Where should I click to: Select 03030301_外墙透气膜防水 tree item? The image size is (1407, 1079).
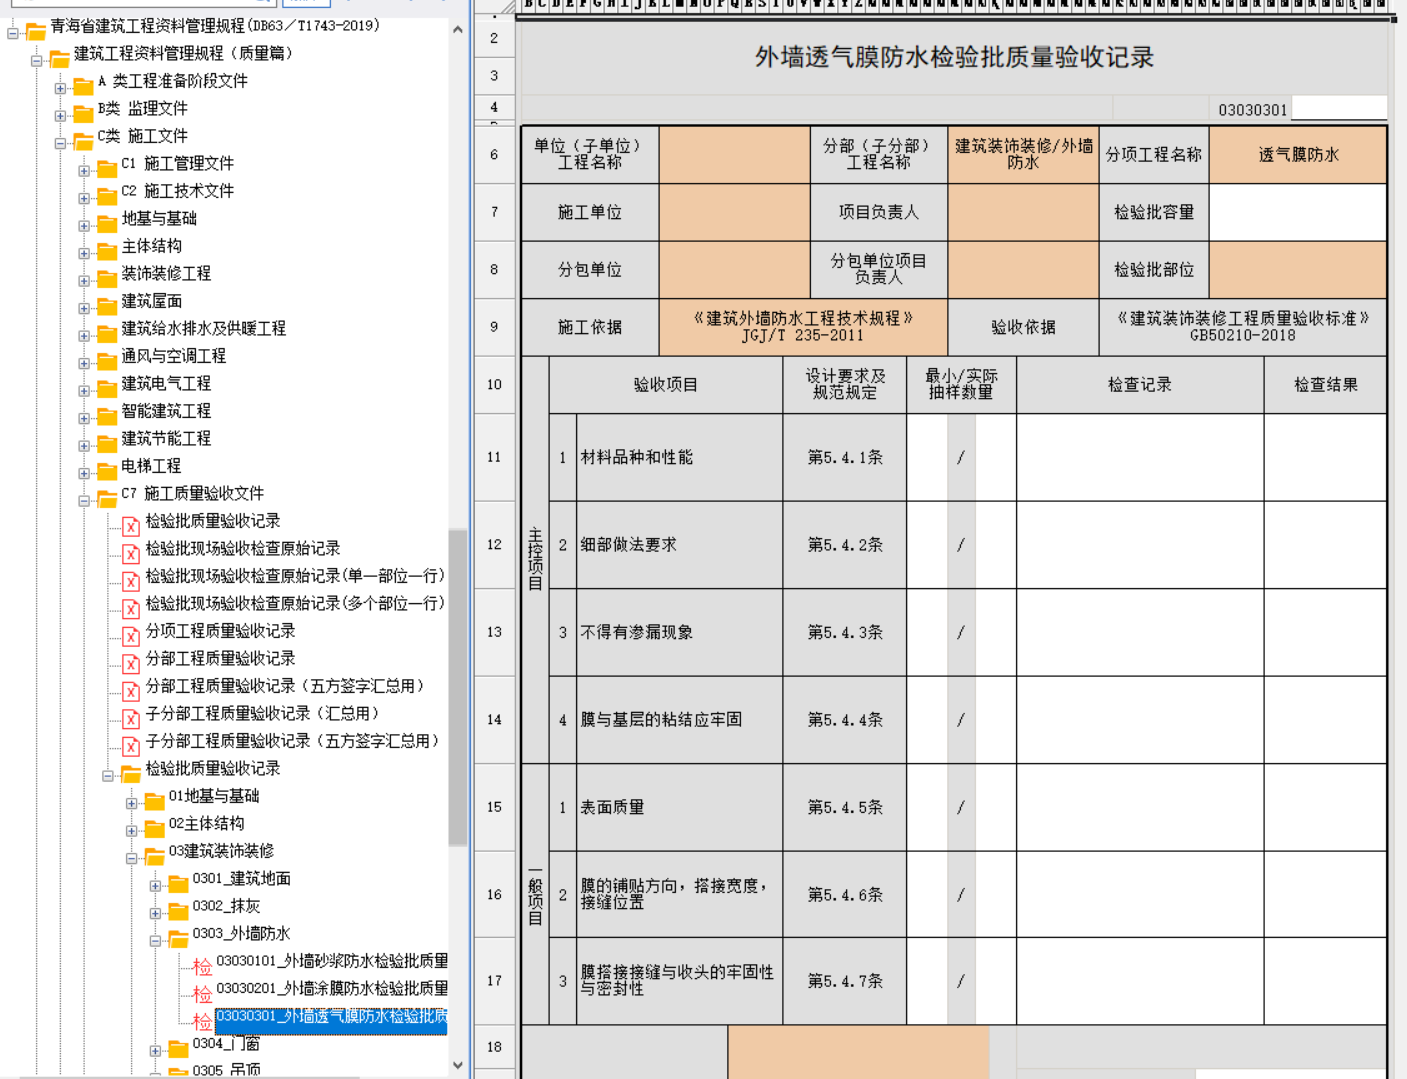(330, 1016)
